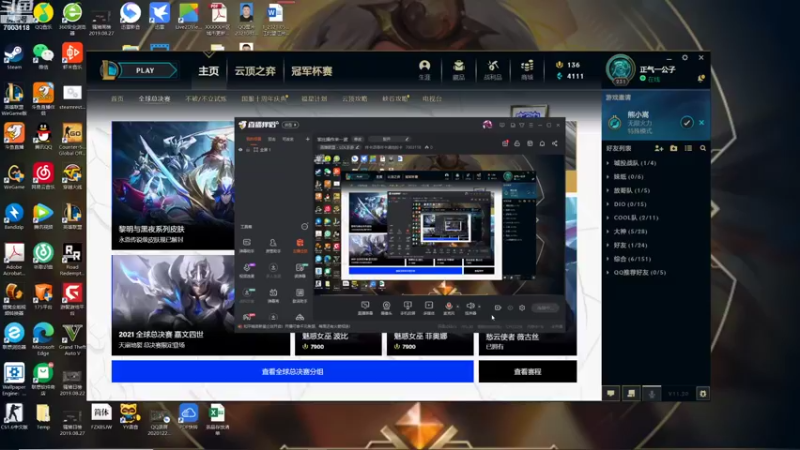Click the chat bubble icon at client bottom
This screenshot has height=450, width=800.
coord(611,393)
